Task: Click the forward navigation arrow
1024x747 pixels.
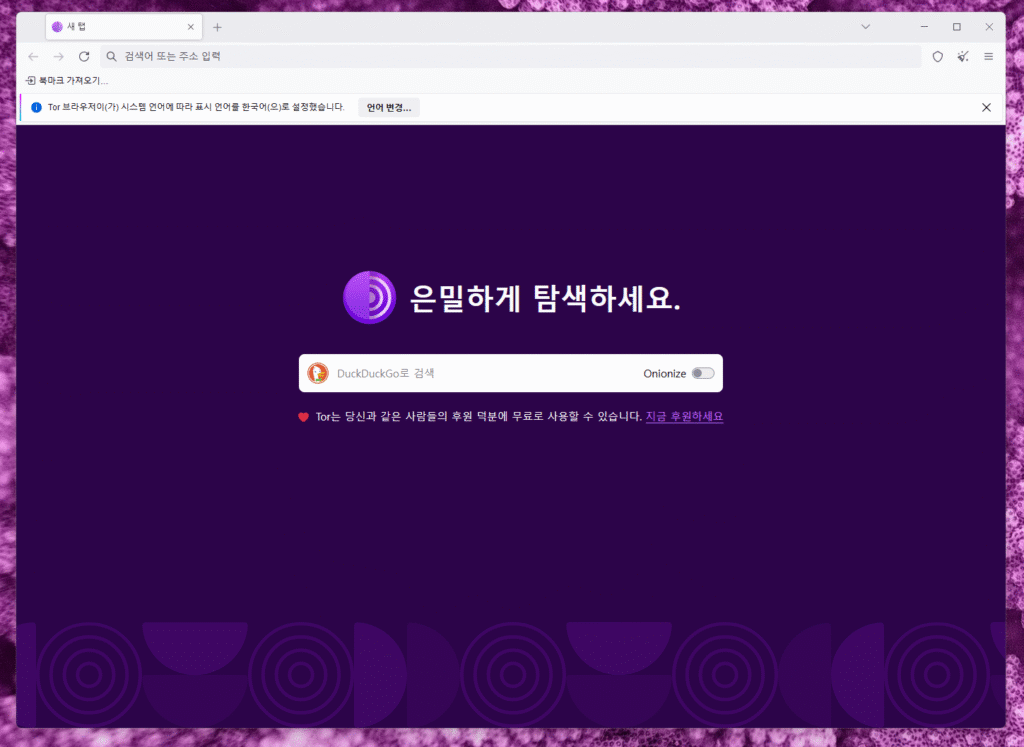Action: [59, 57]
